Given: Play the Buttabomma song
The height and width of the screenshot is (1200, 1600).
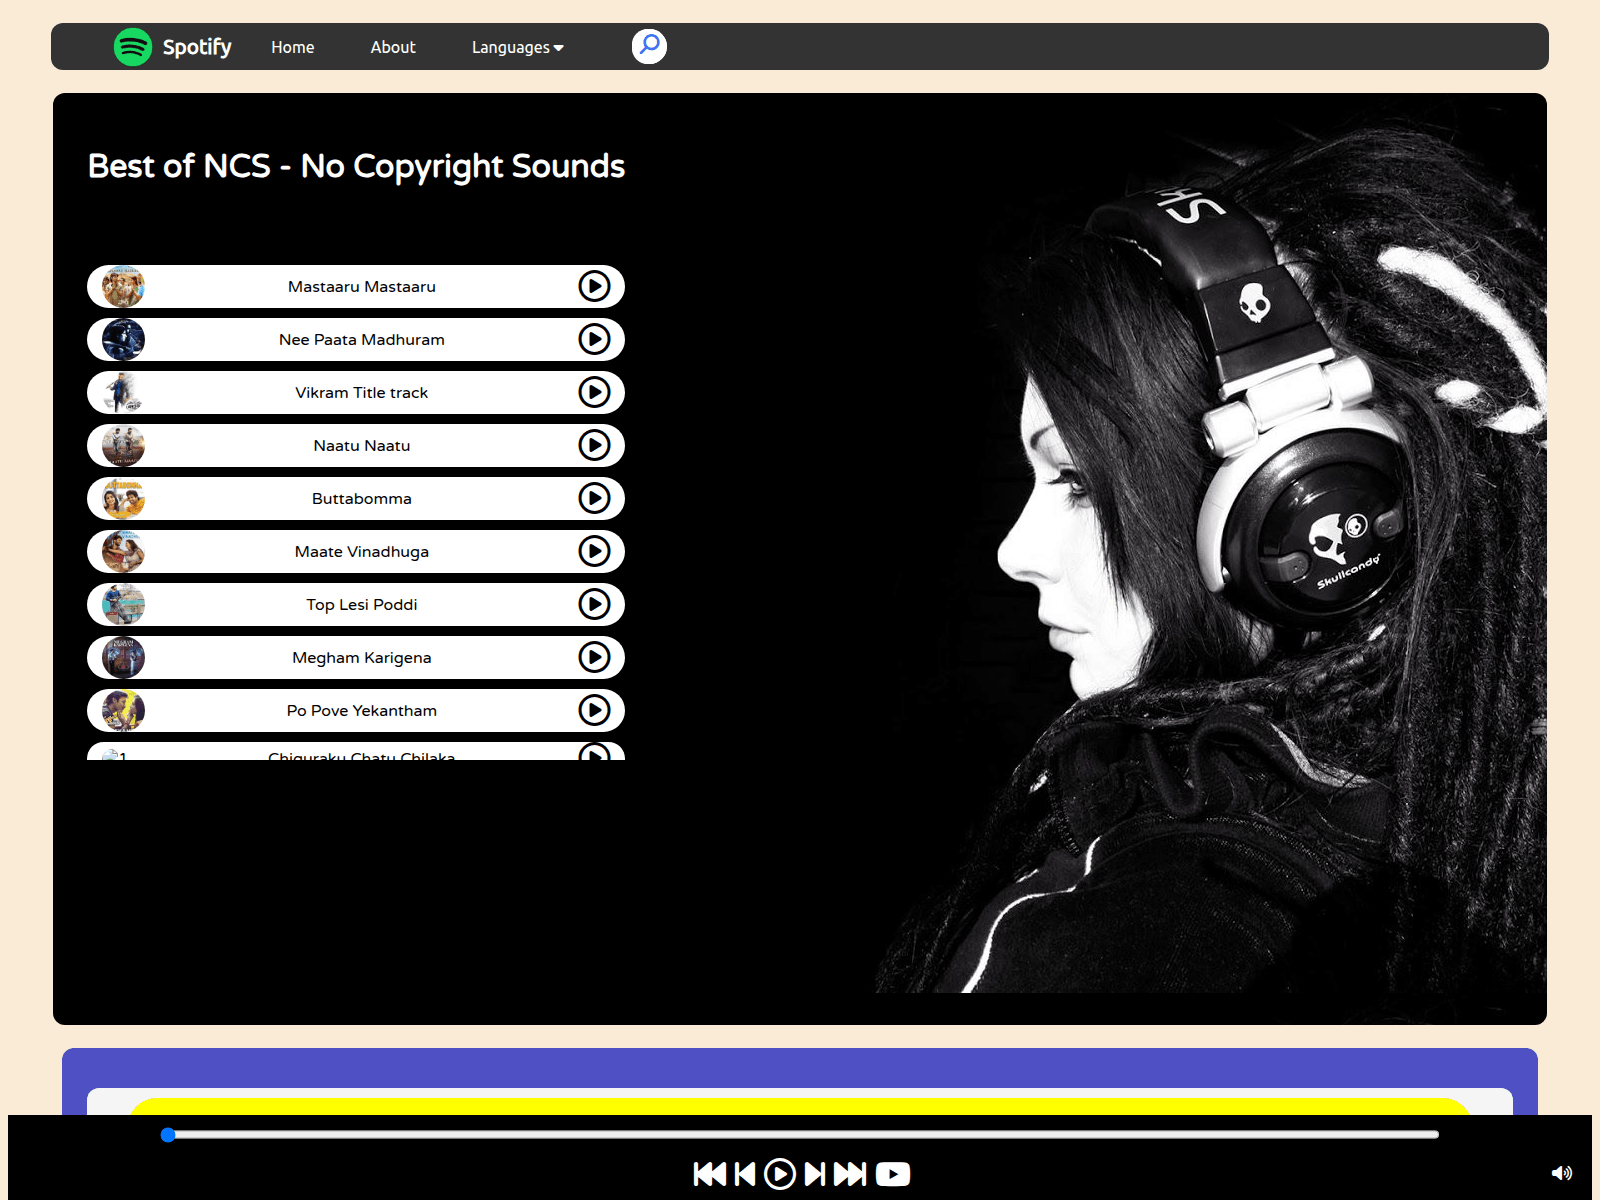Looking at the screenshot, I should pos(594,498).
